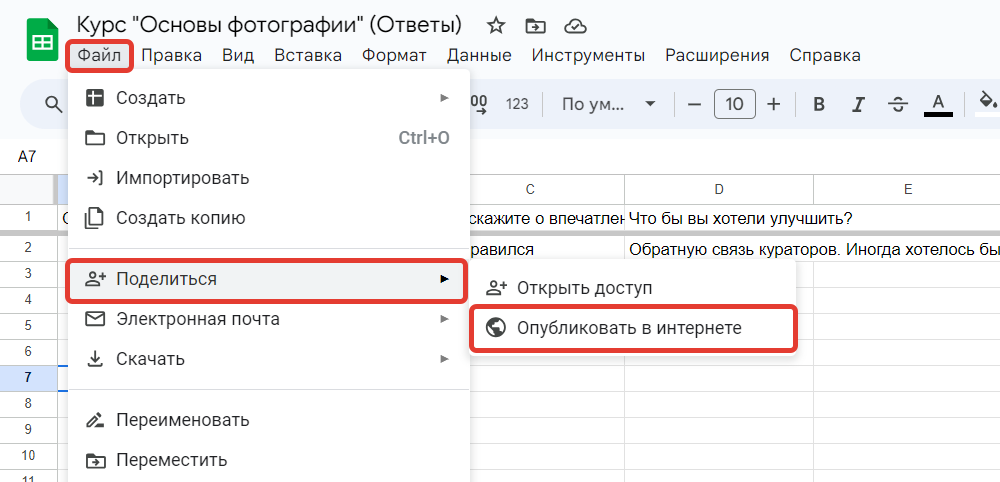Viewport: 1000px width, 482px height.
Task: Select column E header
Action: point(907,189)
